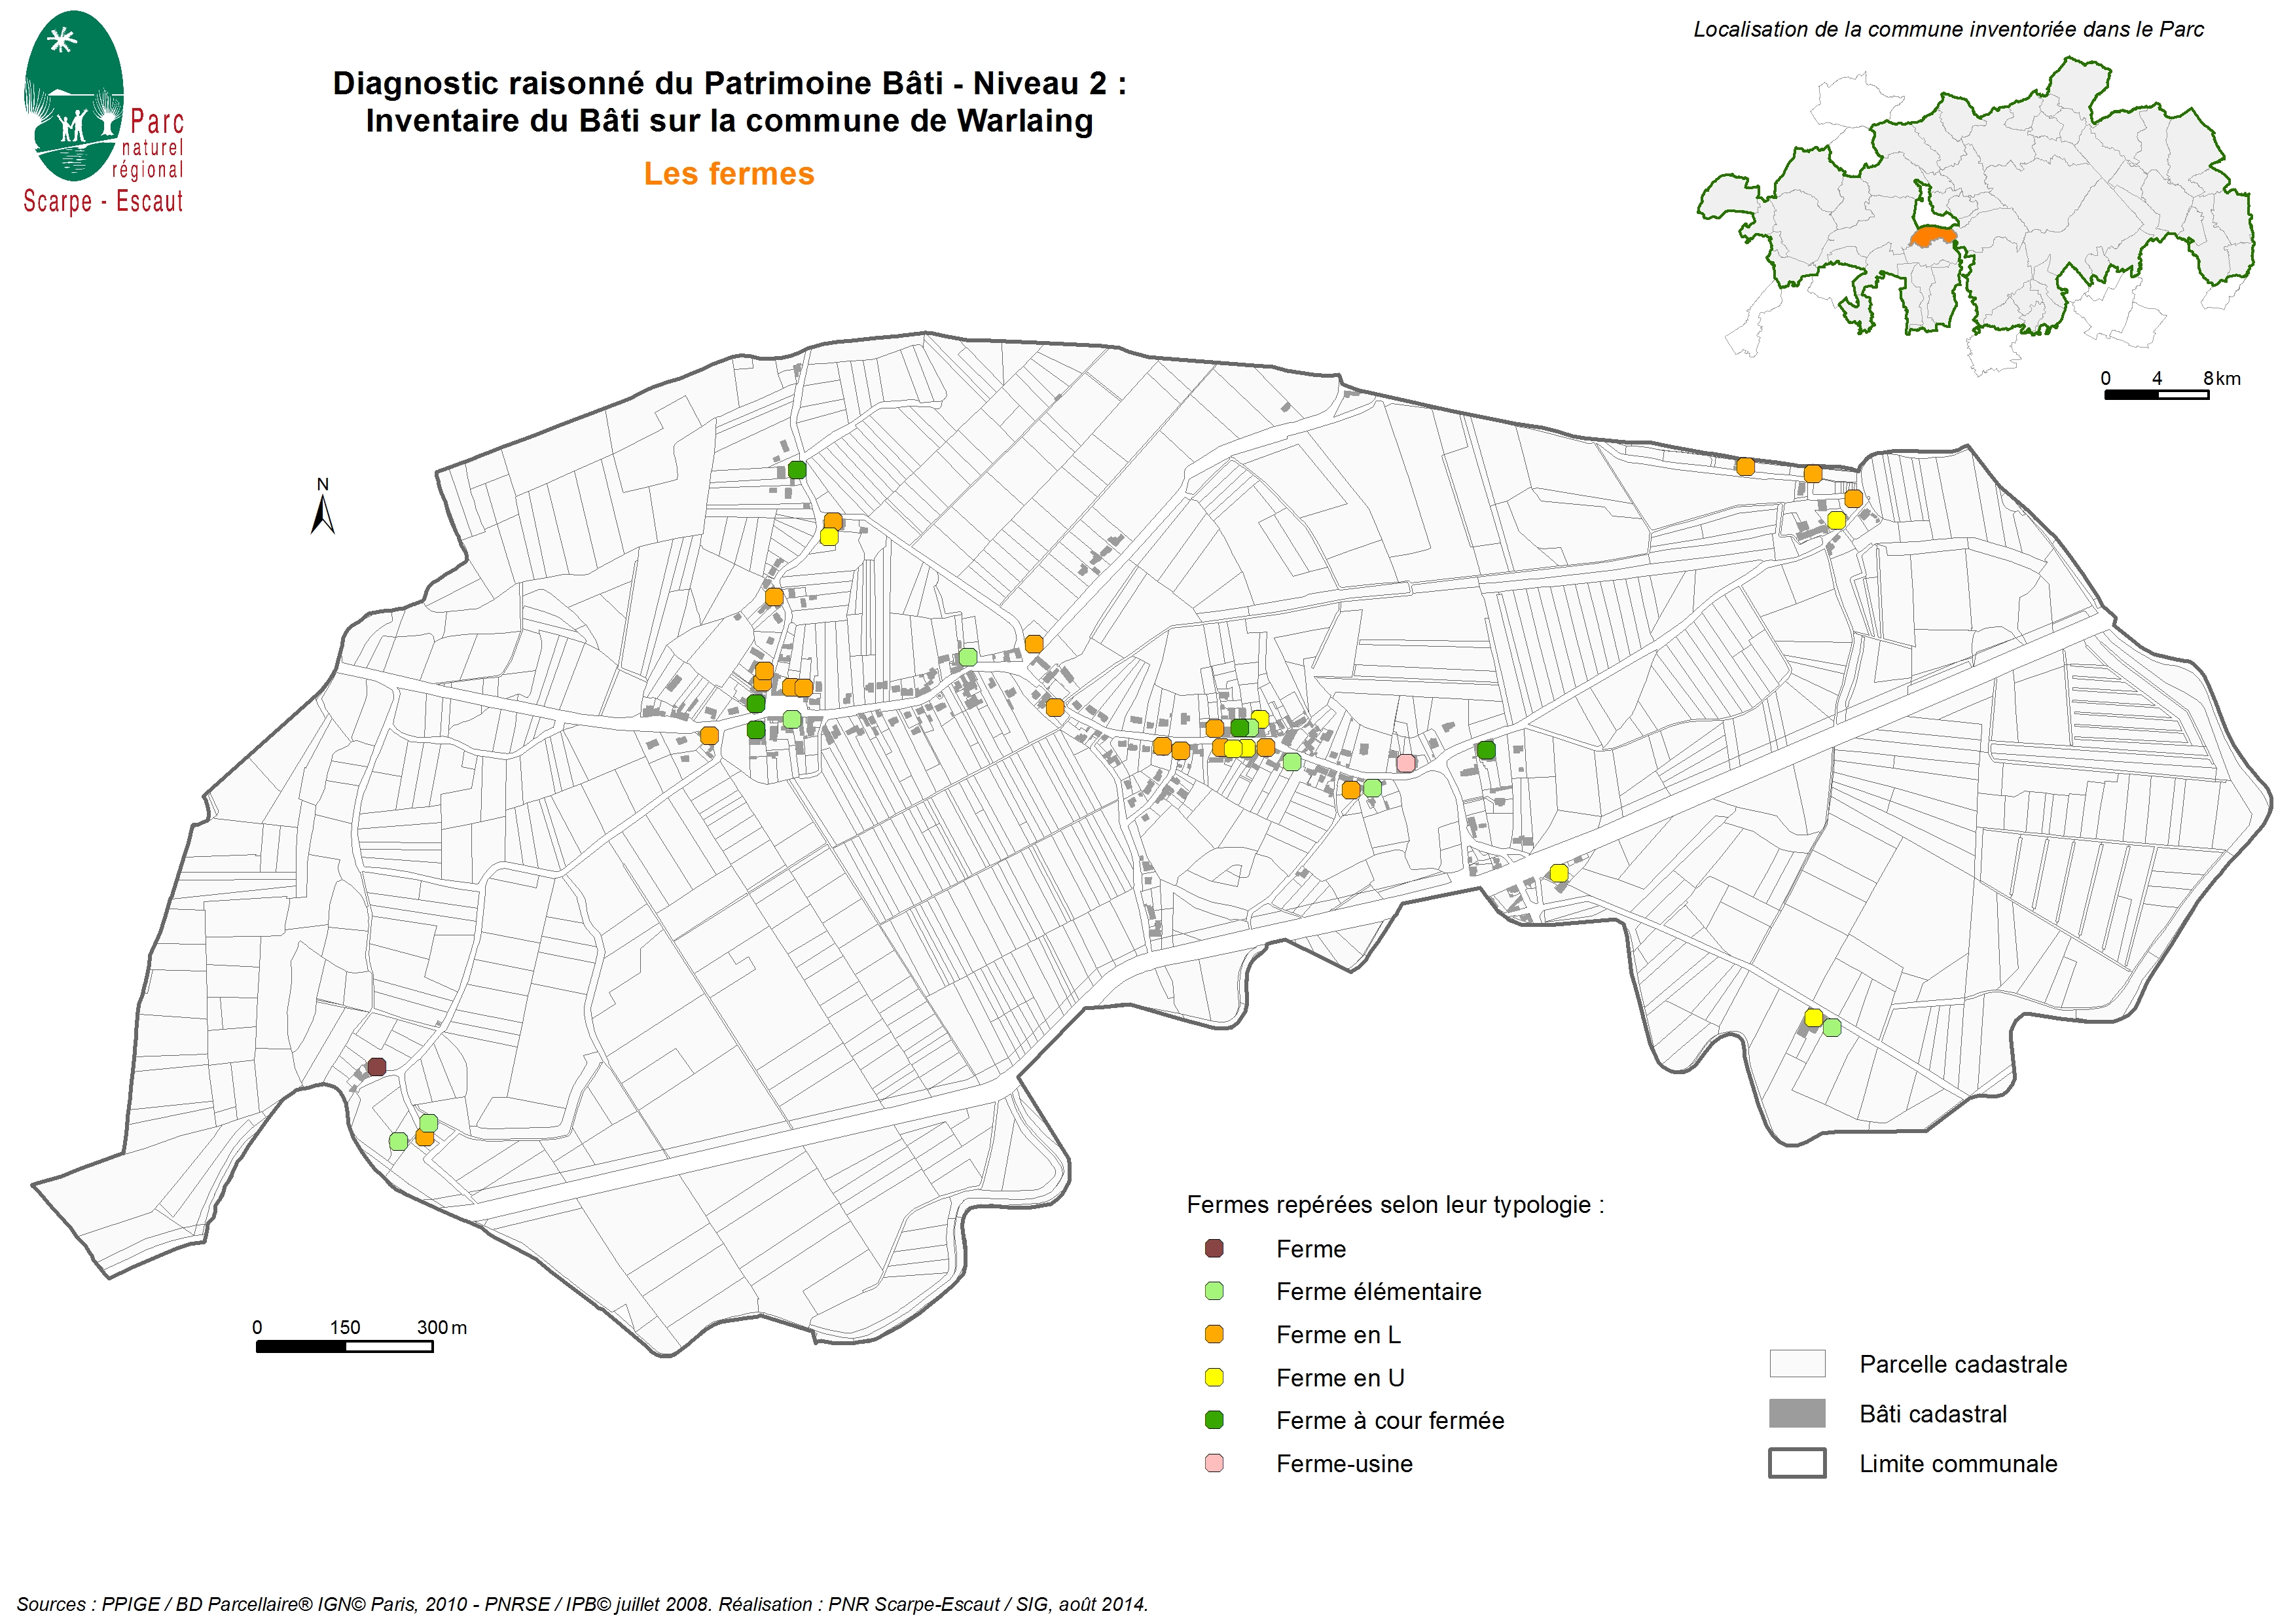Click the '150' label on the main scale bar
This screenshot has width=2295, height=1624.
345,1327
